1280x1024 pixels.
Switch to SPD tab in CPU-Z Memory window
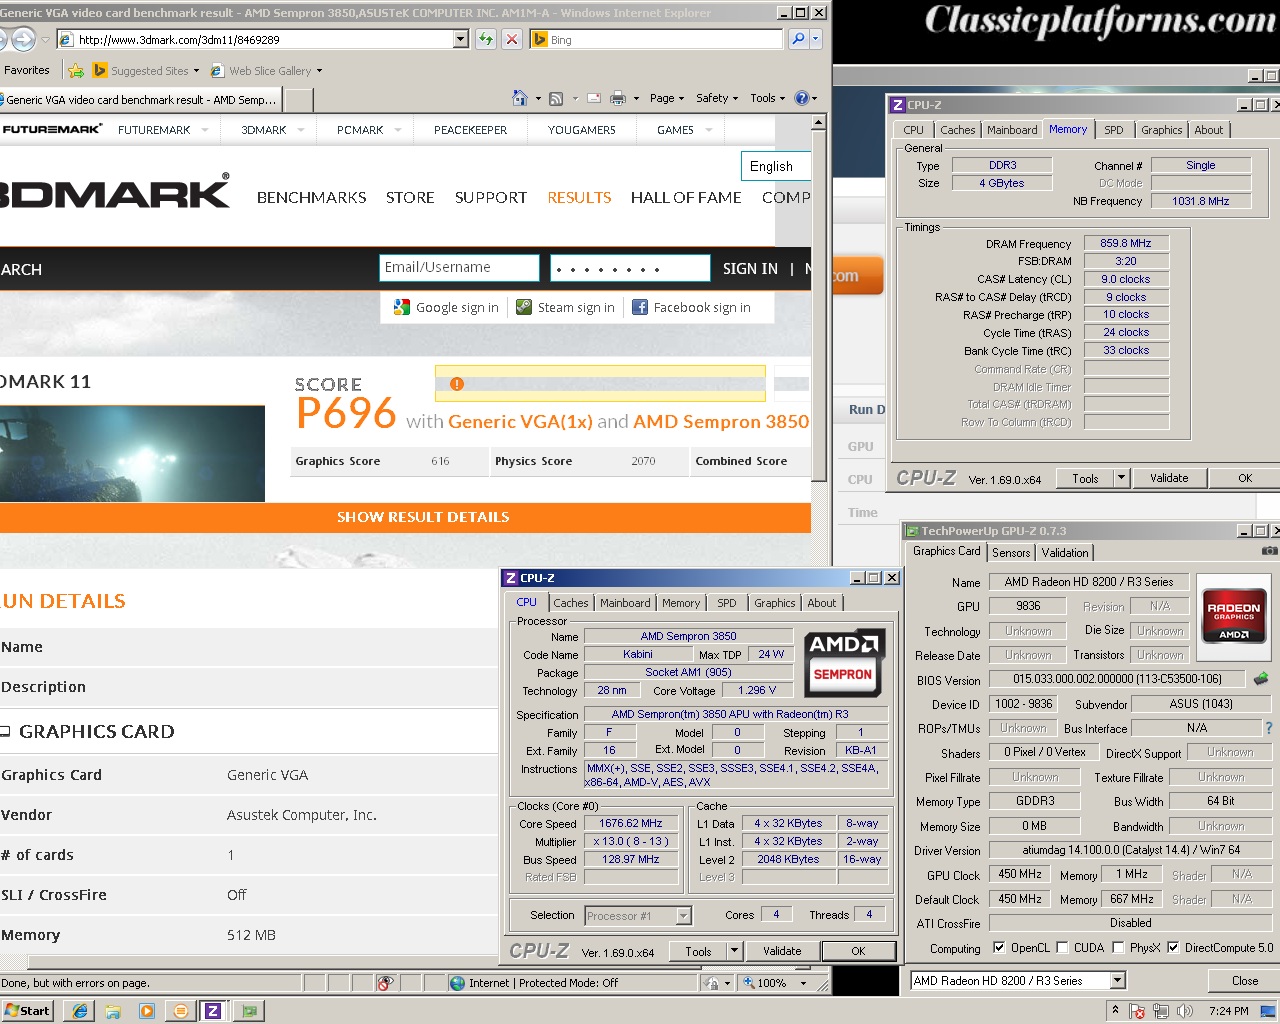[1113, 130]
